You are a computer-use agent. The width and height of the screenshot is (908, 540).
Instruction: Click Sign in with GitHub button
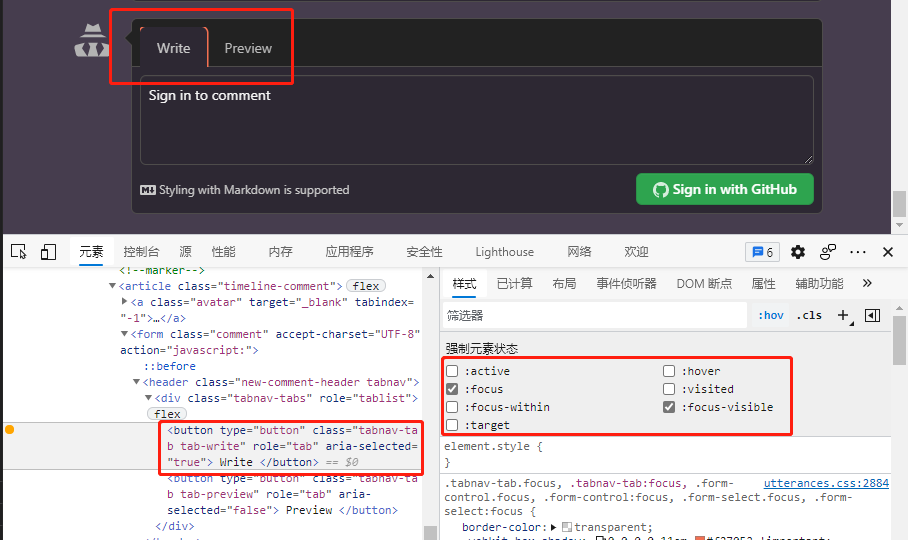[724, 189]
